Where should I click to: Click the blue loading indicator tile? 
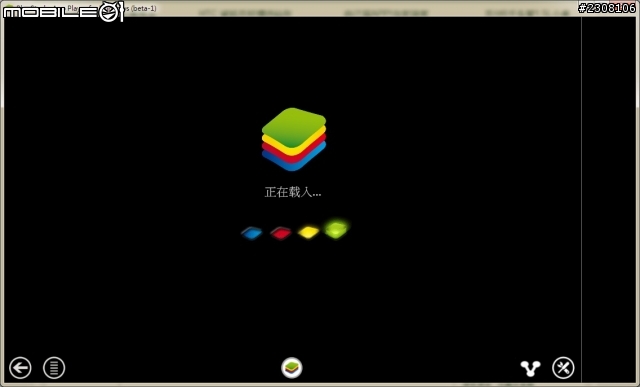tap(252, 233)
